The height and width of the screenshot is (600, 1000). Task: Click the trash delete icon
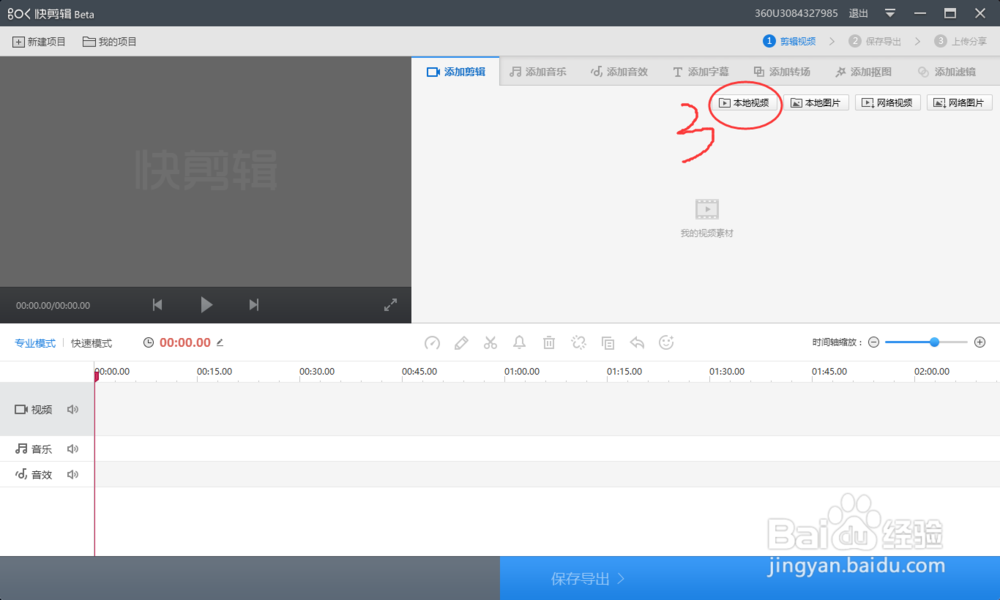tap(548, 343)
